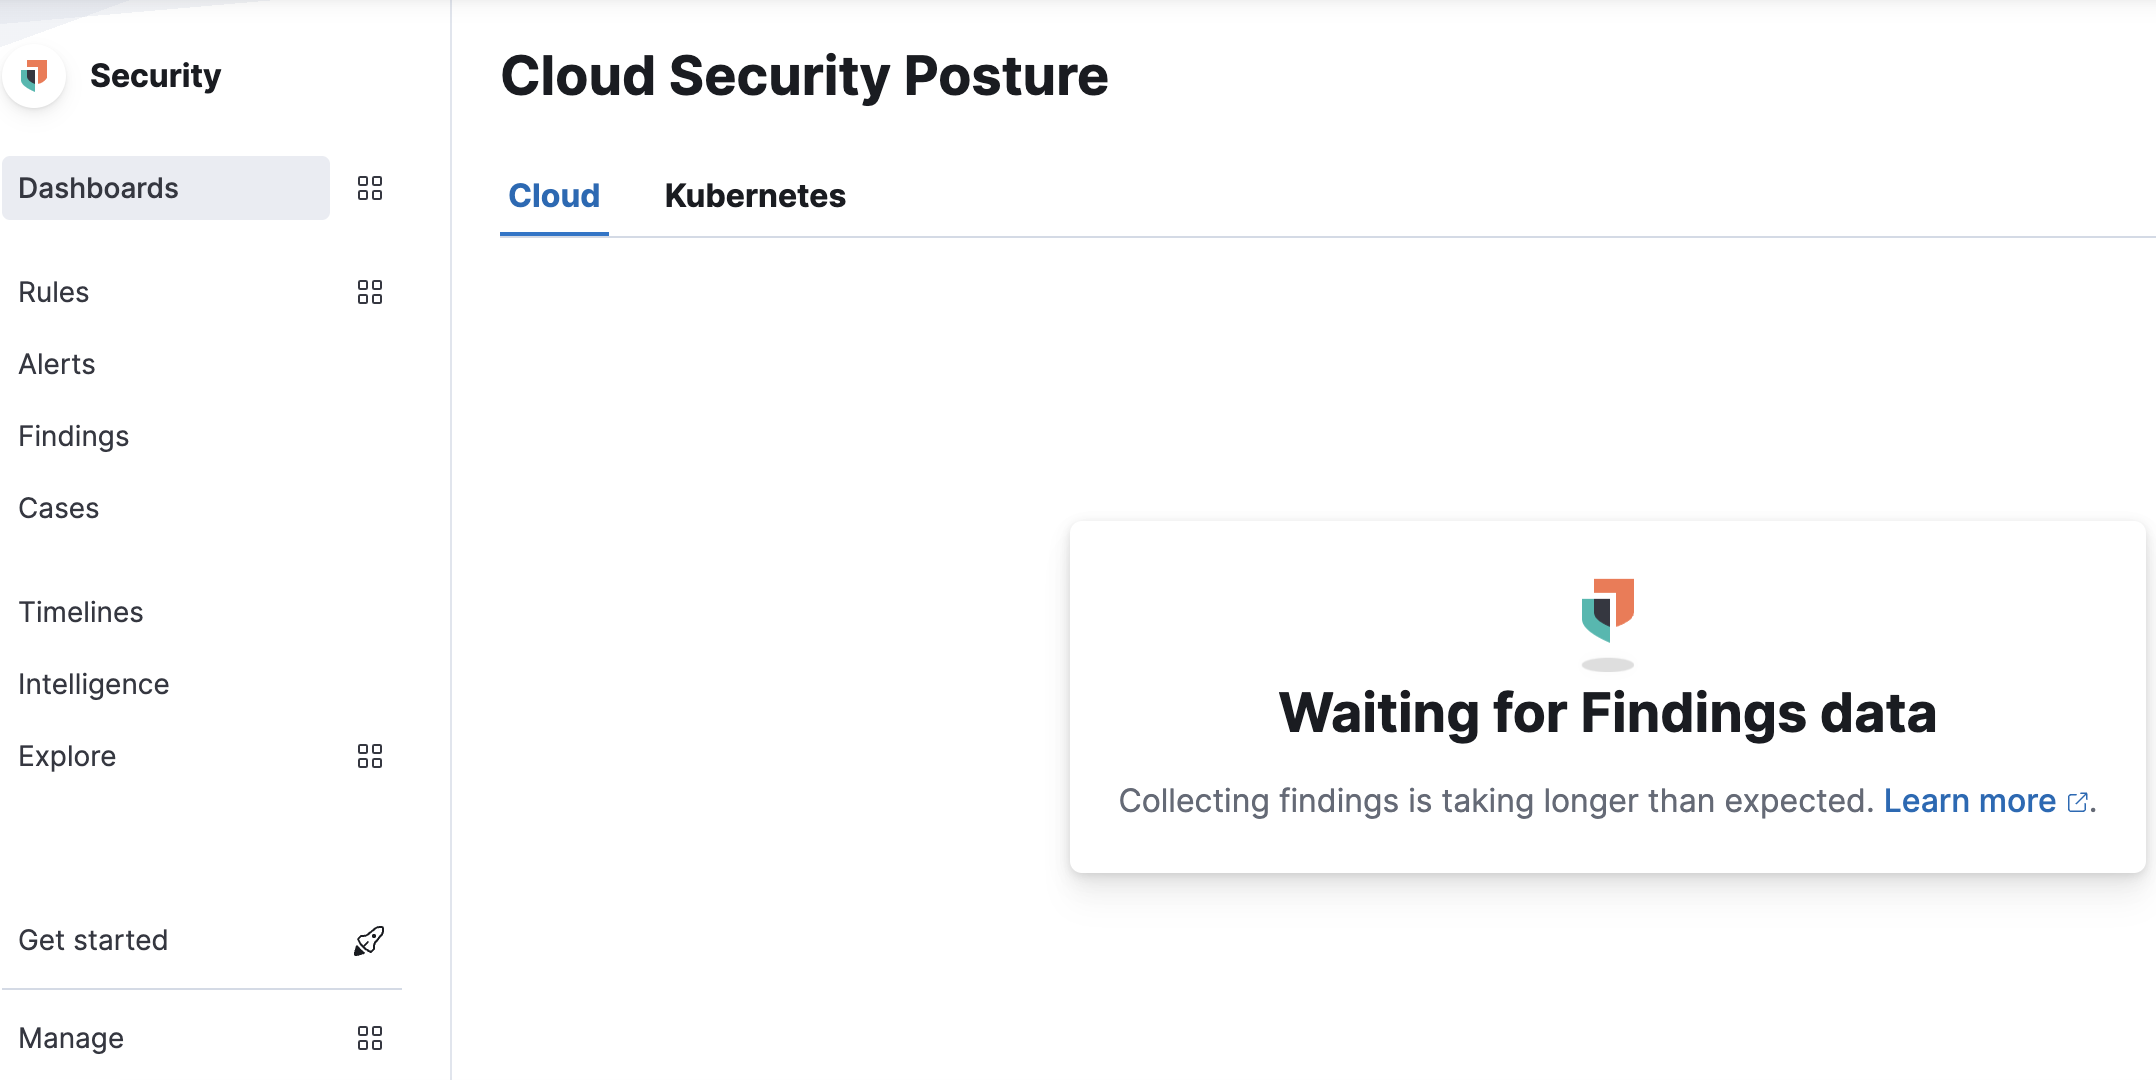Open the Learn more link
2156x1080 pixels.
pos(1969,801)
